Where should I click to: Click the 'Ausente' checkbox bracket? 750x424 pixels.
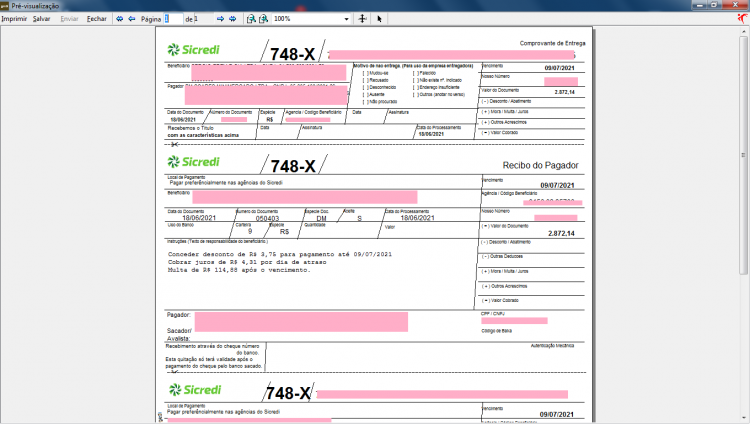[365, 95]
